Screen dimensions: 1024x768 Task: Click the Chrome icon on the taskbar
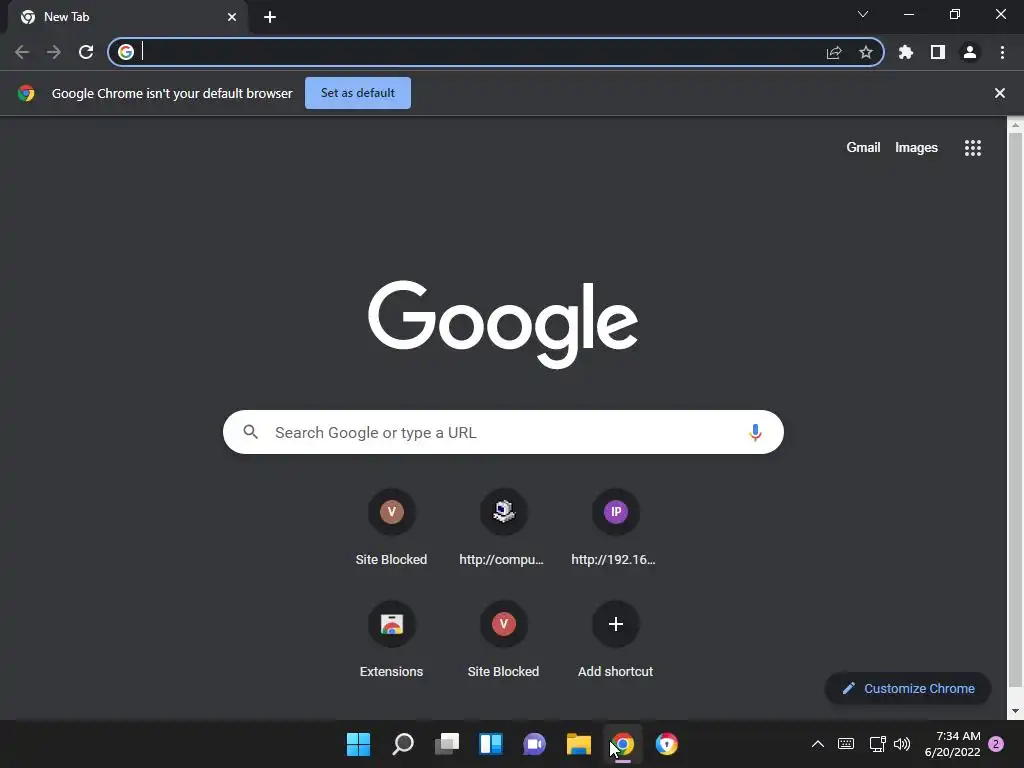click(622, 744)
